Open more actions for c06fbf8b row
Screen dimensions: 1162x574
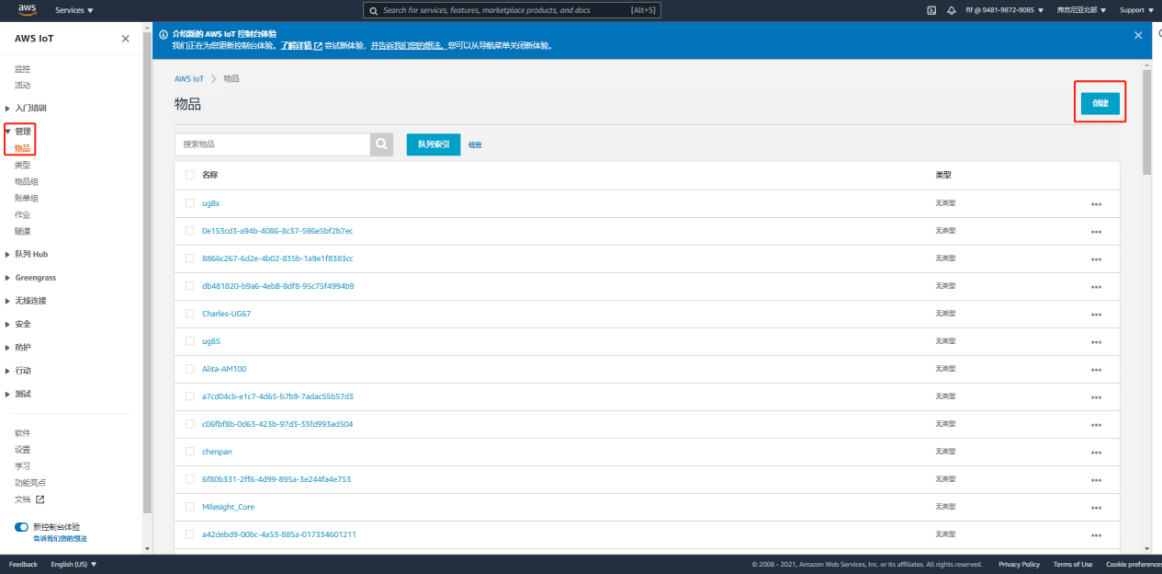[x=1096, y=425]
